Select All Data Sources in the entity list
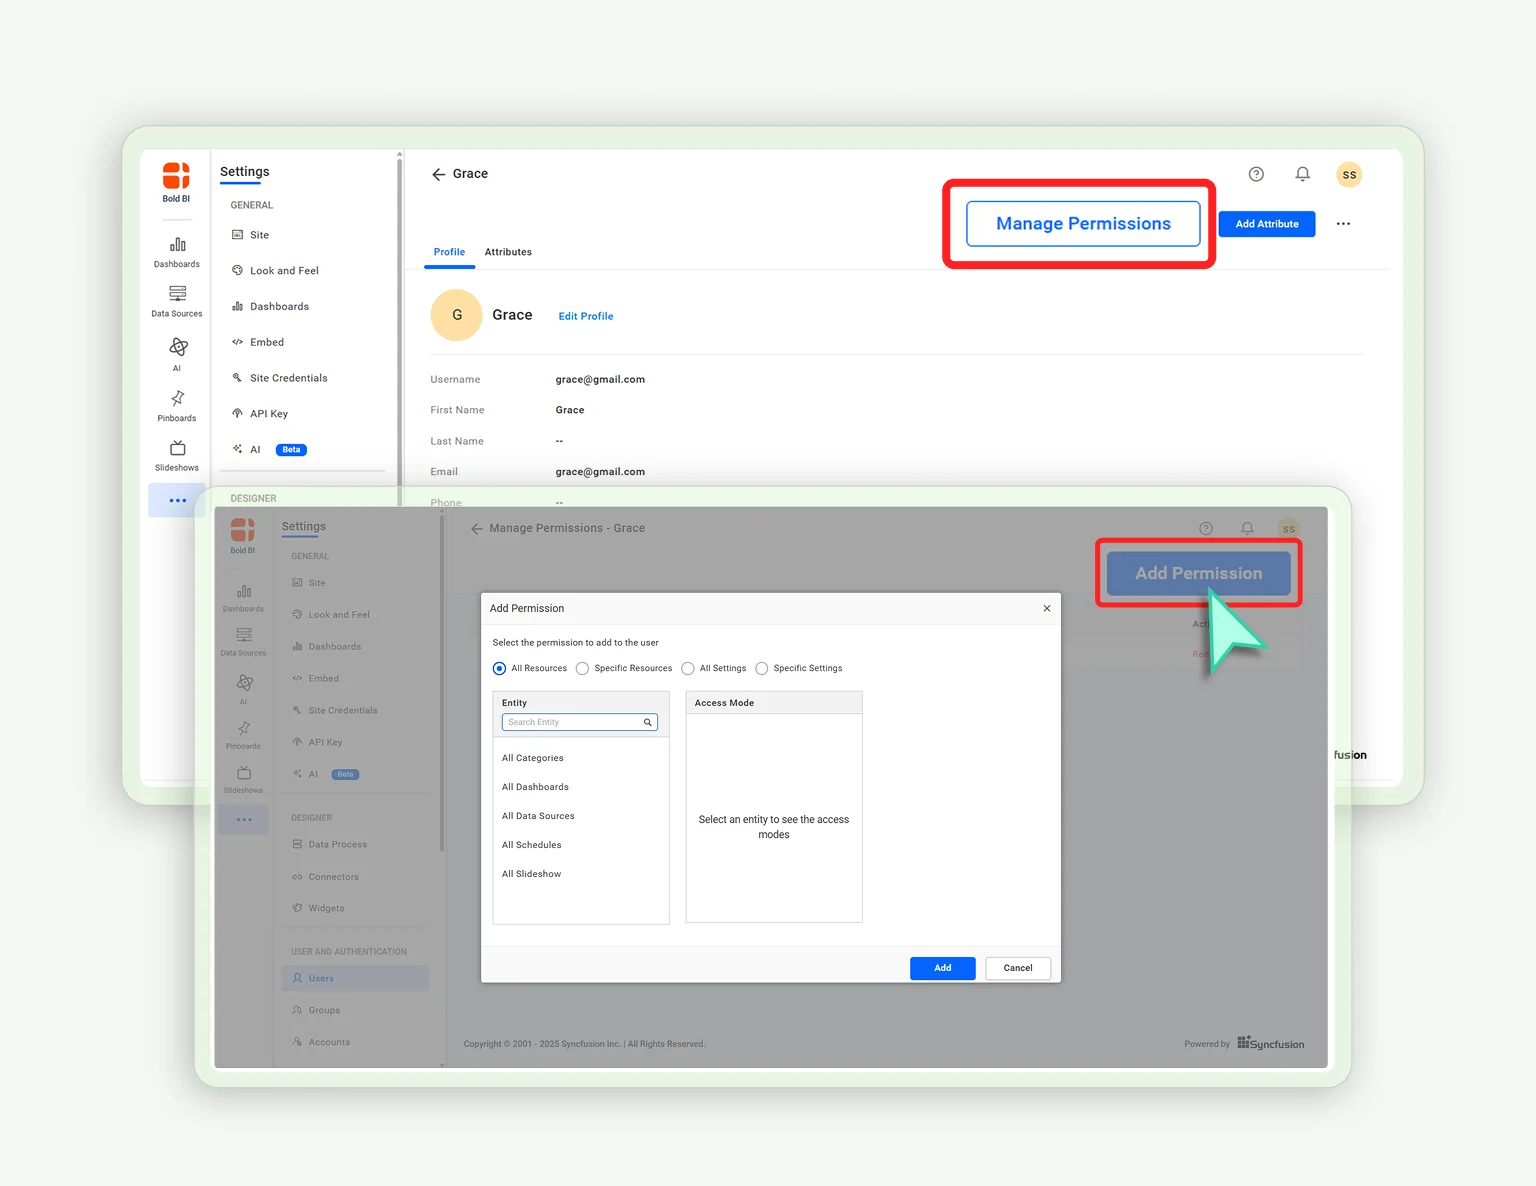The width and height of the screenshot is (1536, 1186). point(538,815)
